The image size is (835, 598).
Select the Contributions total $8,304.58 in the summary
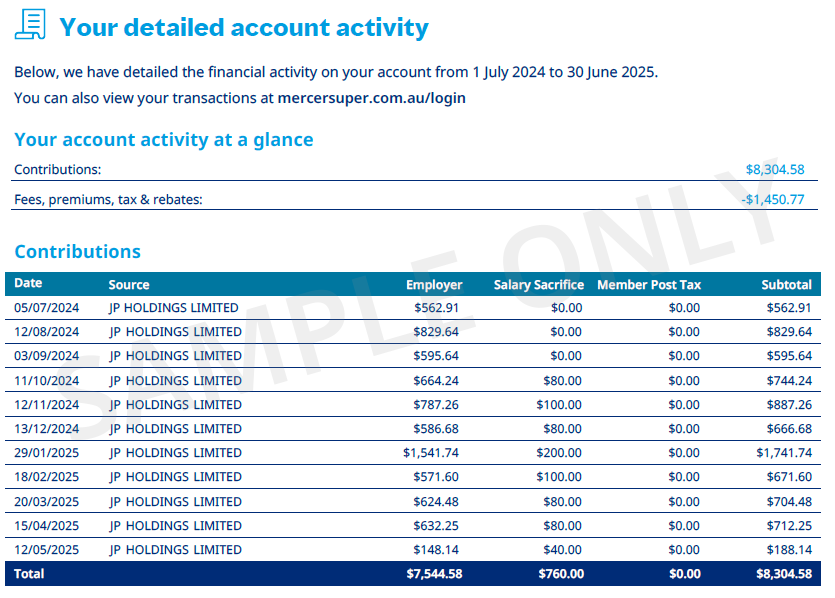click(x=774, y=170)
